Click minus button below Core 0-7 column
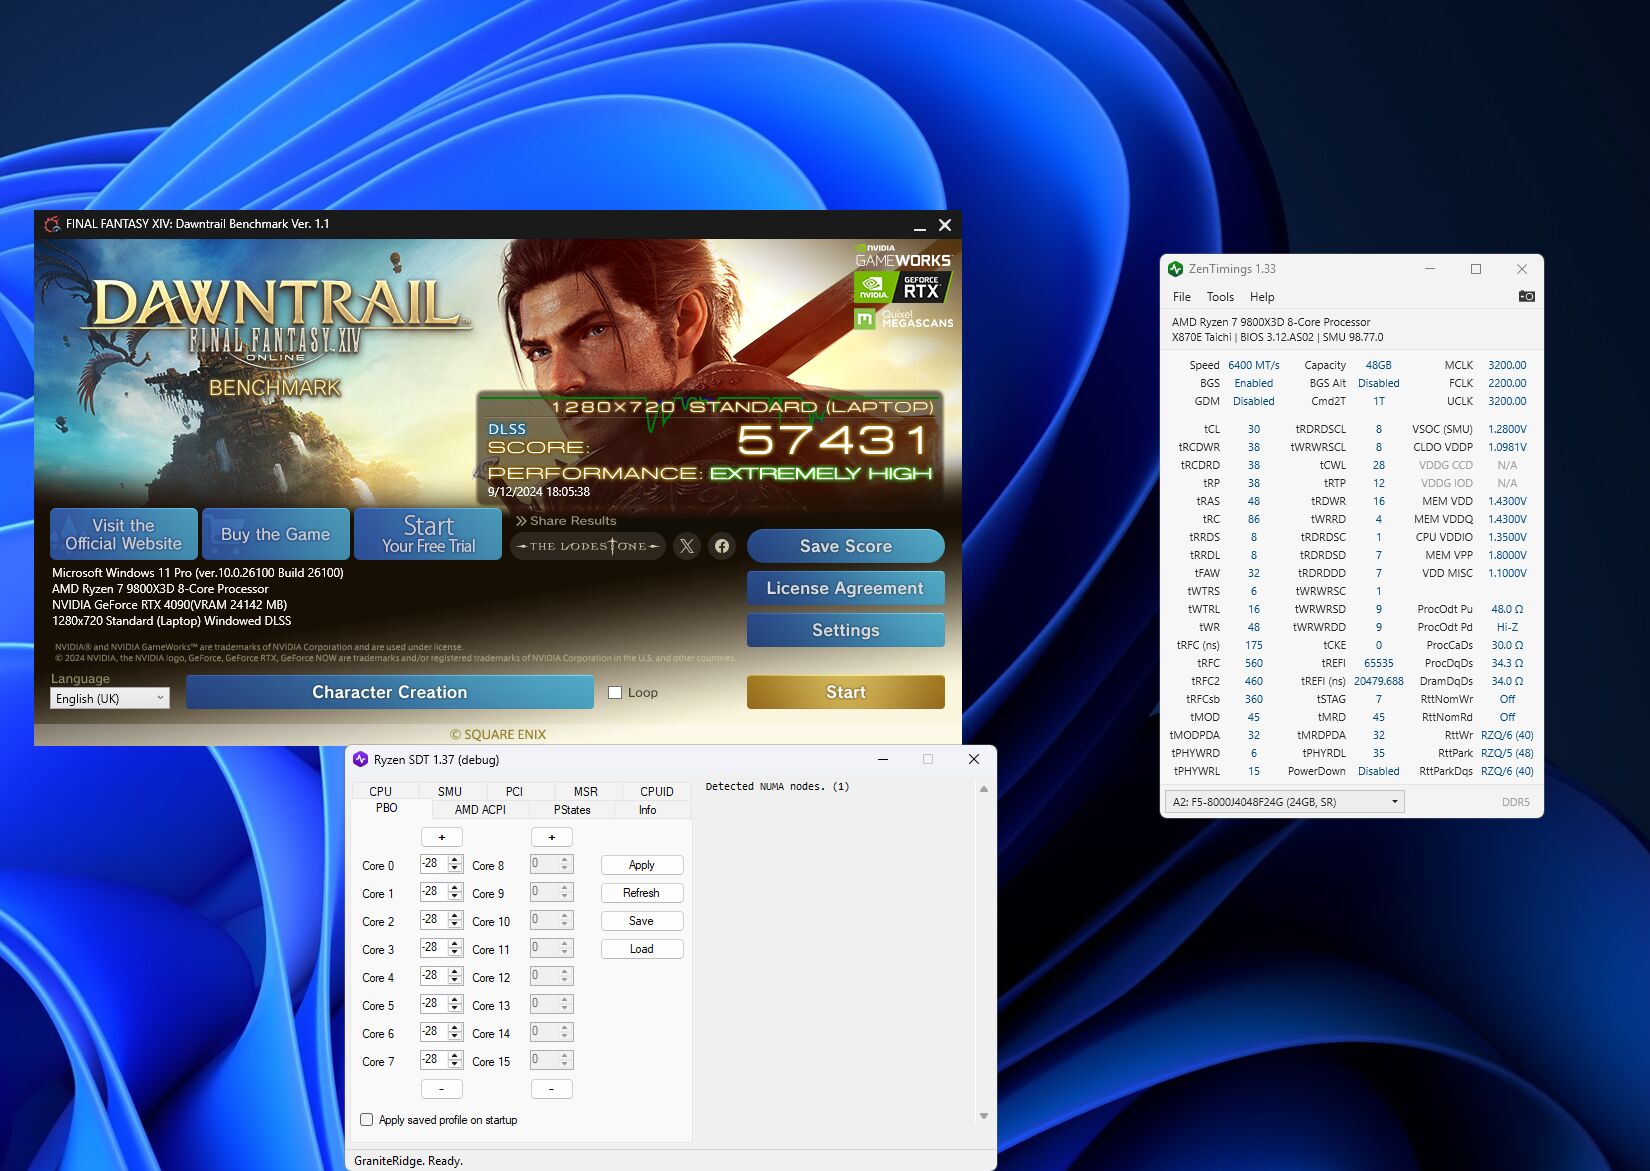 (442, 1089)
